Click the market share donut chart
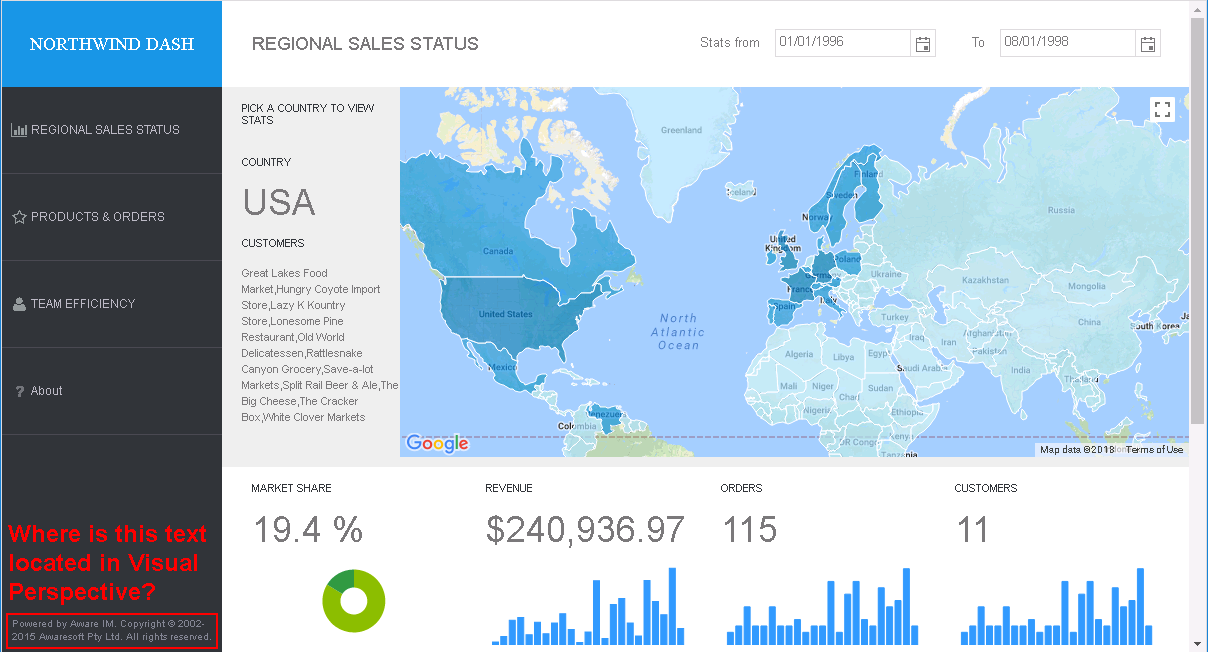Viewport: 1208px width, 652px height. (353, 600)
